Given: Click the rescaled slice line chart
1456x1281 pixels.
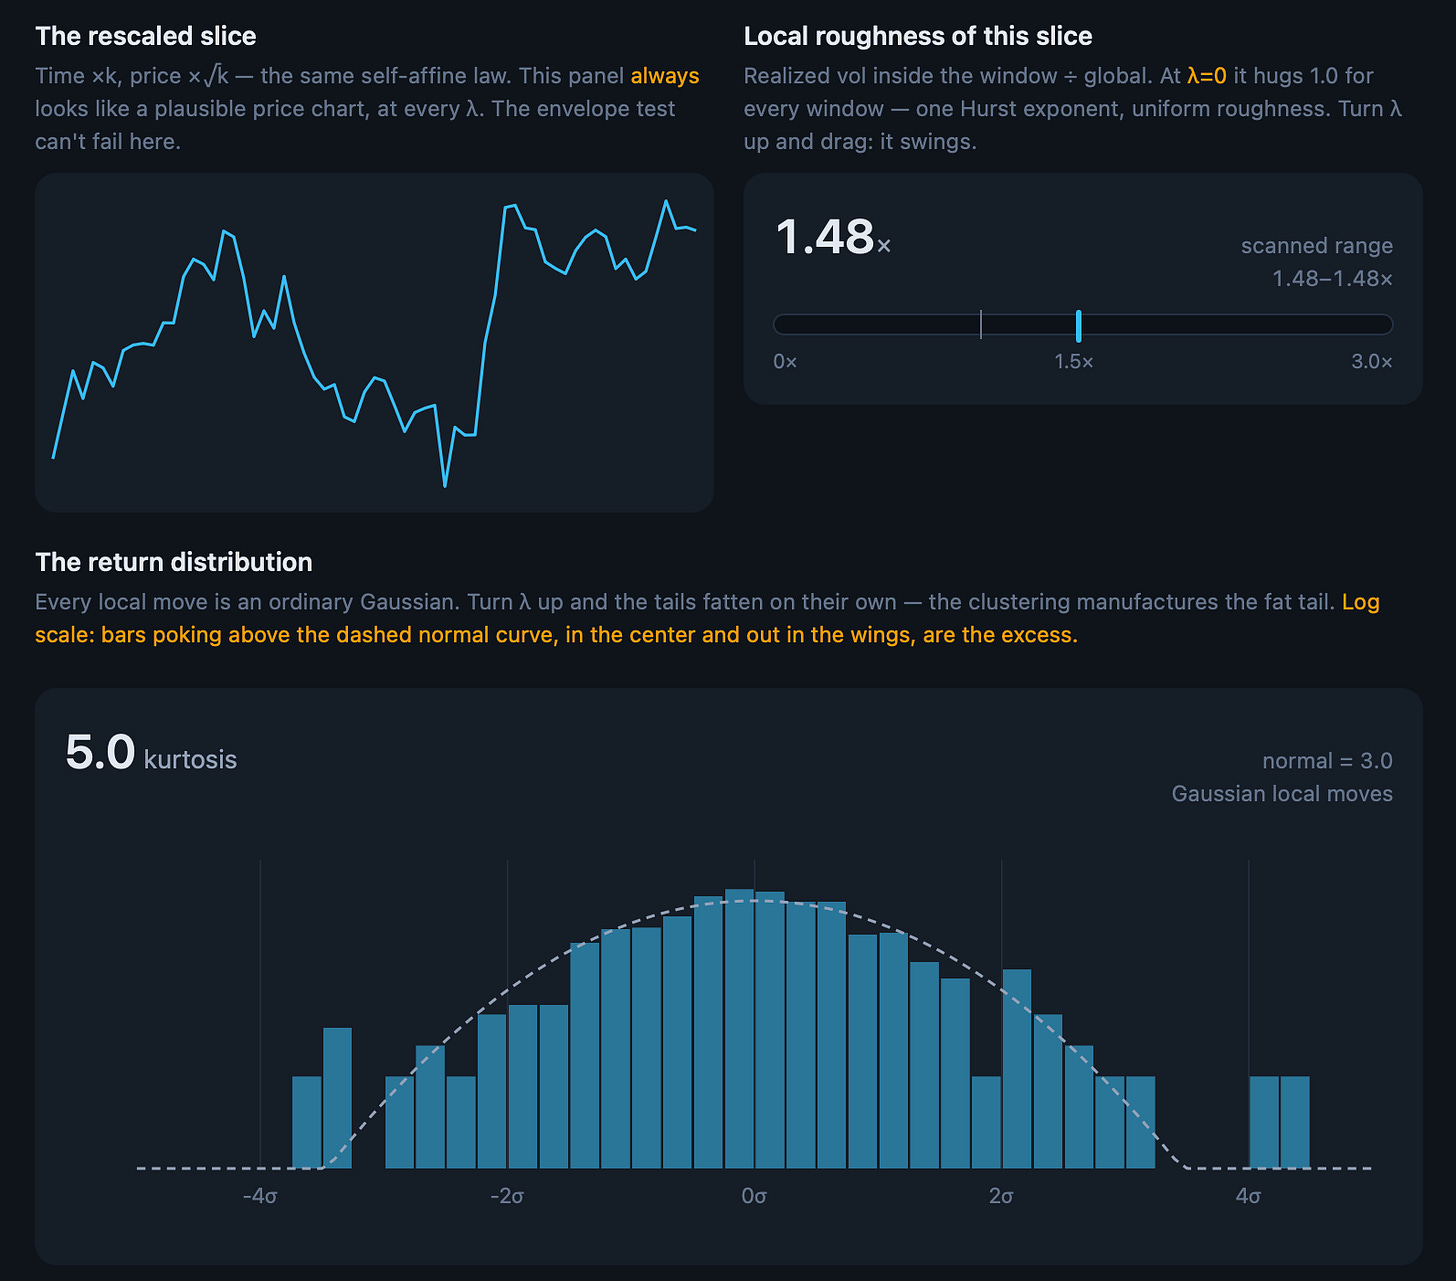Looking at the screenshot, I should (374, 343).
